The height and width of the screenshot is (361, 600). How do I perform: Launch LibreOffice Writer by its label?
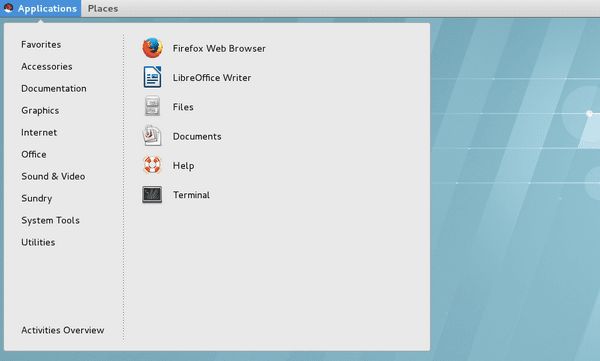(212, 78)
